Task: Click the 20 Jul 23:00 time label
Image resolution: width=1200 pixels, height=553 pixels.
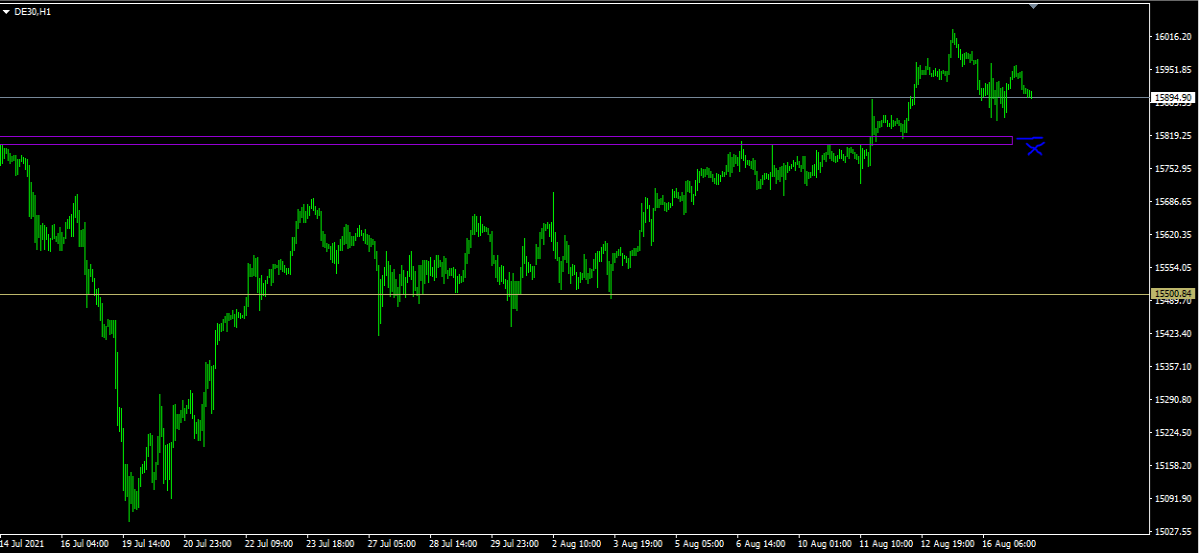Action: pyautogui.click(x=208, y=545)
